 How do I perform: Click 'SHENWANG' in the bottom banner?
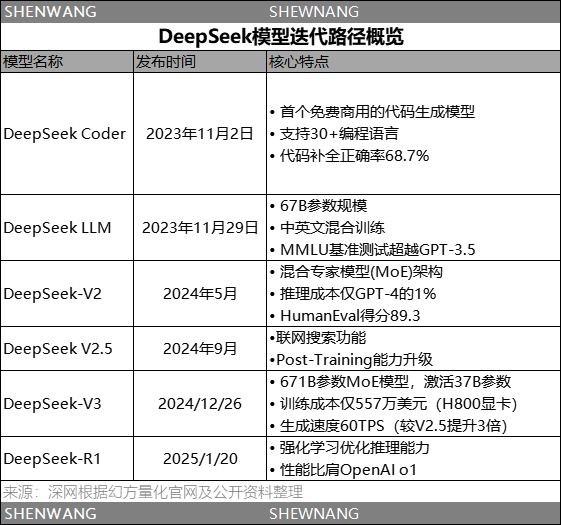point(50,514)
